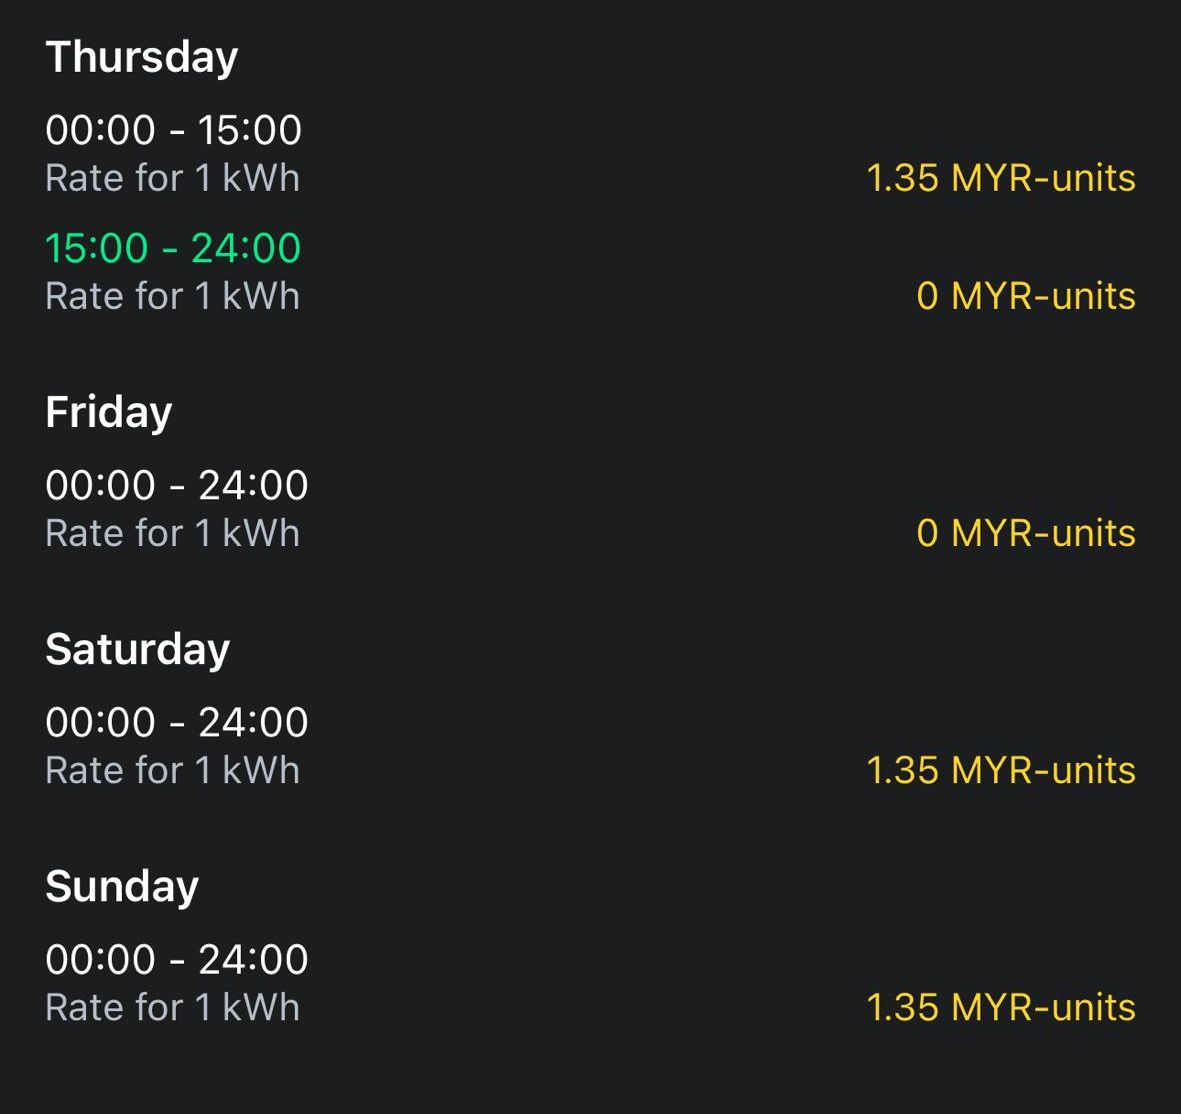Select the Sunday day heading

tap(122, 886)
